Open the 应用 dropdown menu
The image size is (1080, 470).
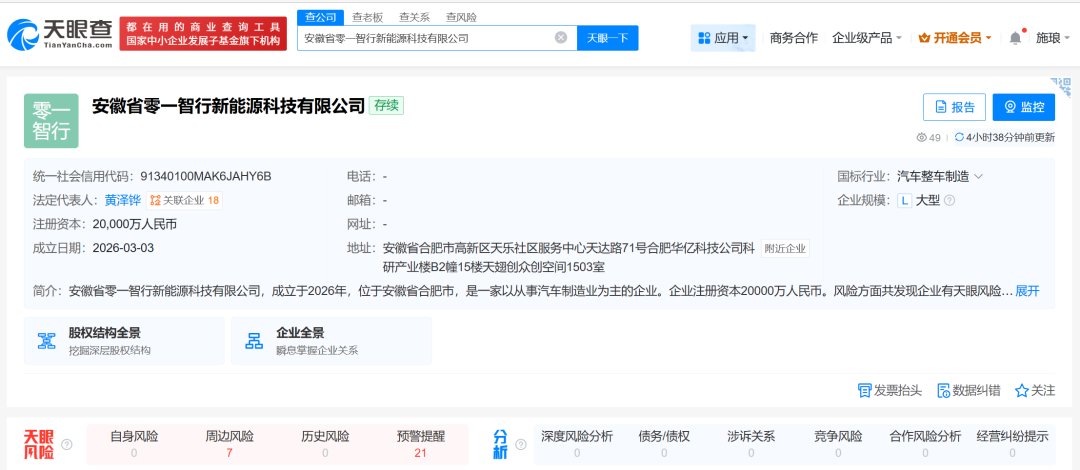(x=723, y=38)
